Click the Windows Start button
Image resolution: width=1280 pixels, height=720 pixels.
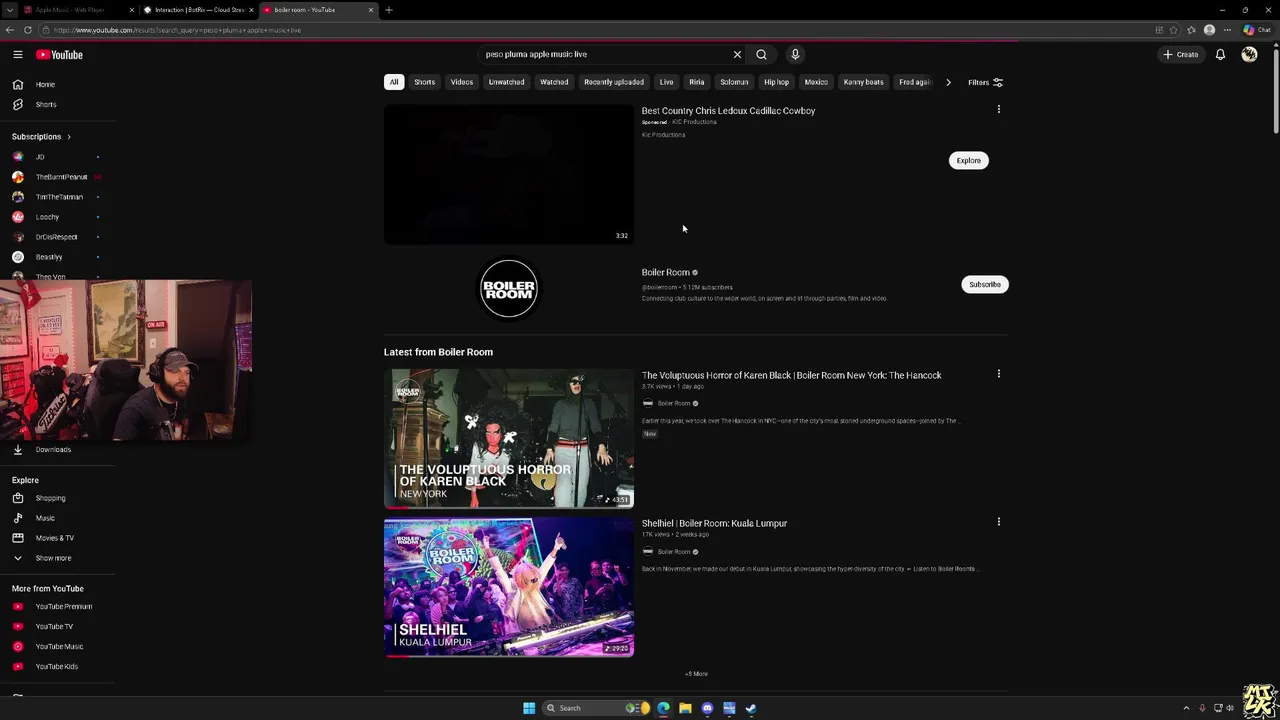point(529,708)
